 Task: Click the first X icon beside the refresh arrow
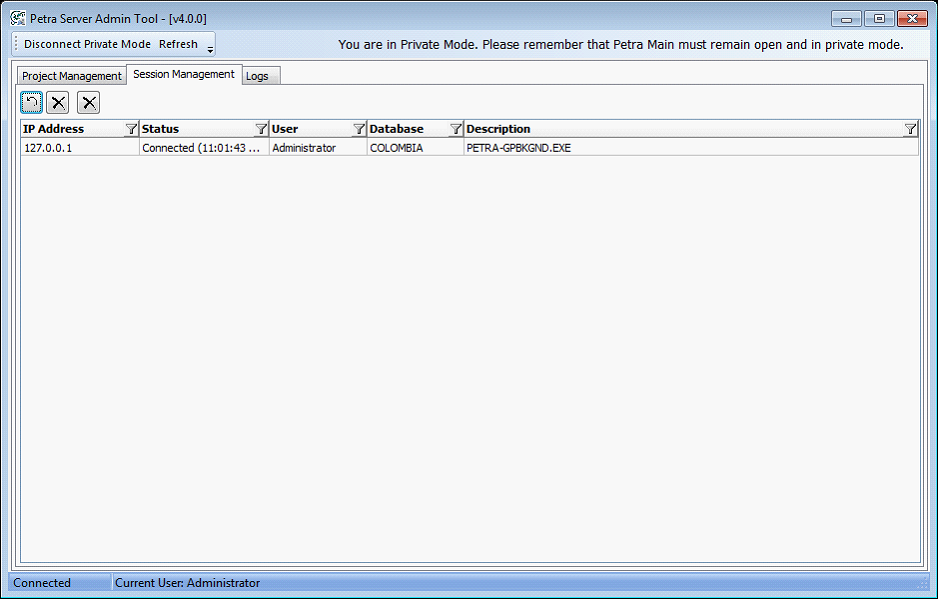pos(58,102)
